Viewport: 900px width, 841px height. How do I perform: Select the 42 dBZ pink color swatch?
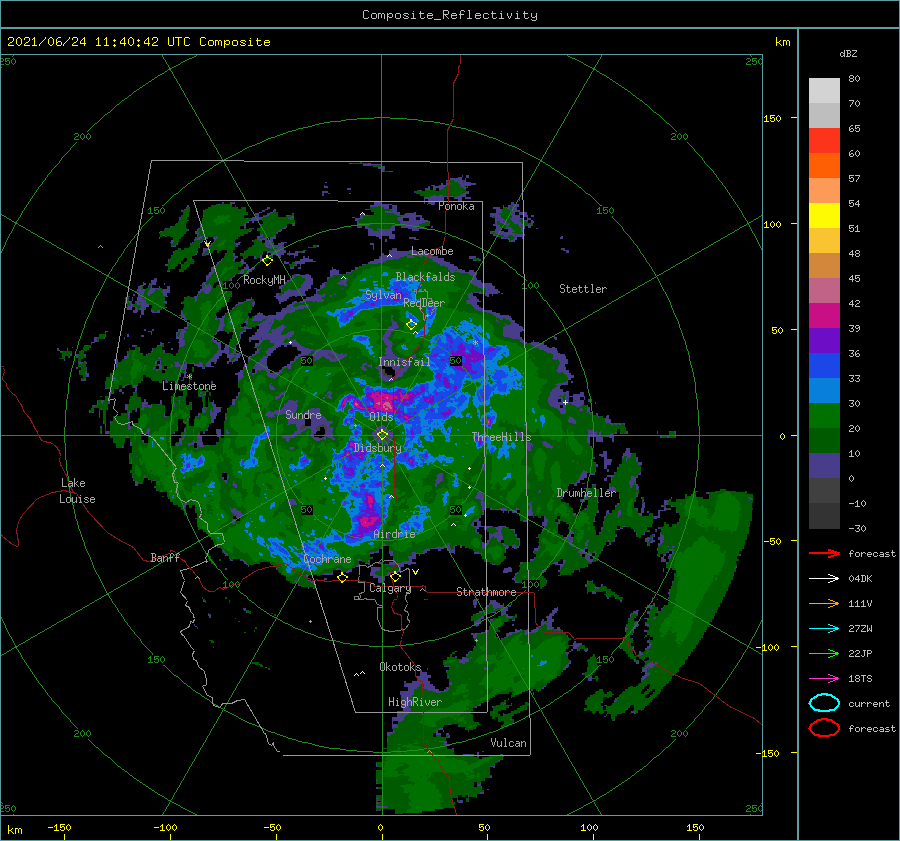824,290
